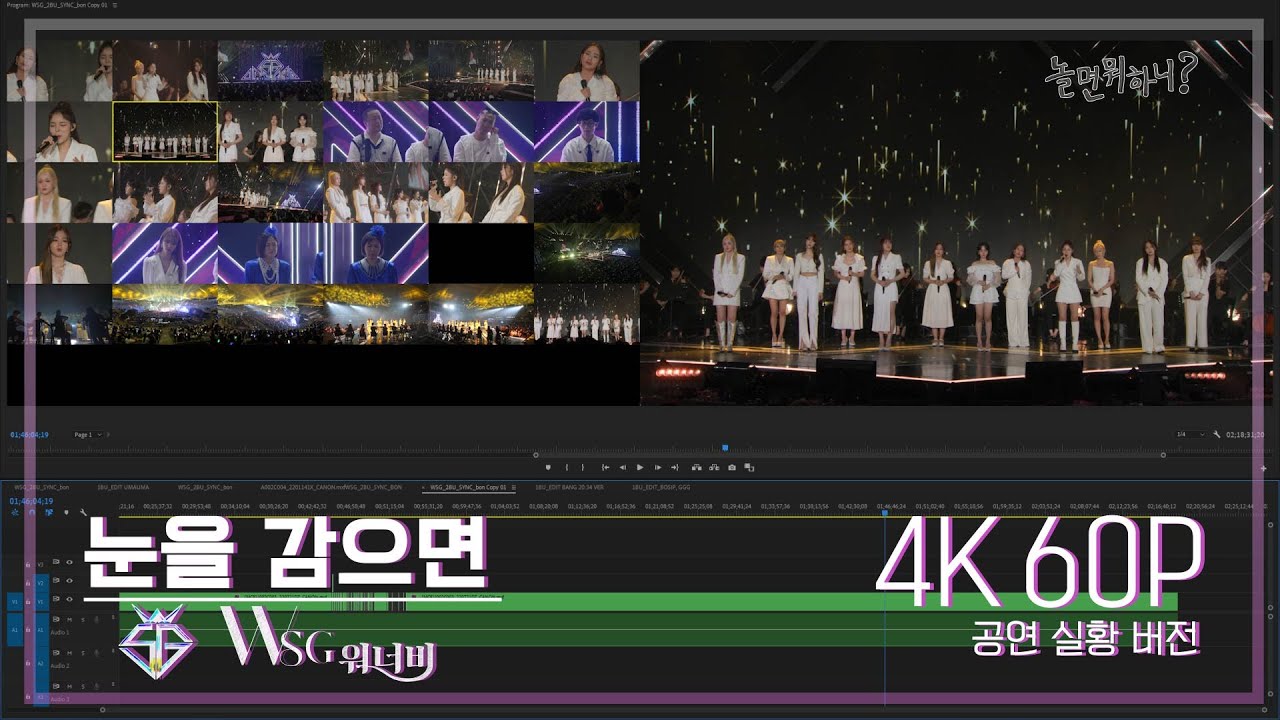Toggle the multi-camera view button
The width and height of the screenshot is (1280, 720).
749,467
